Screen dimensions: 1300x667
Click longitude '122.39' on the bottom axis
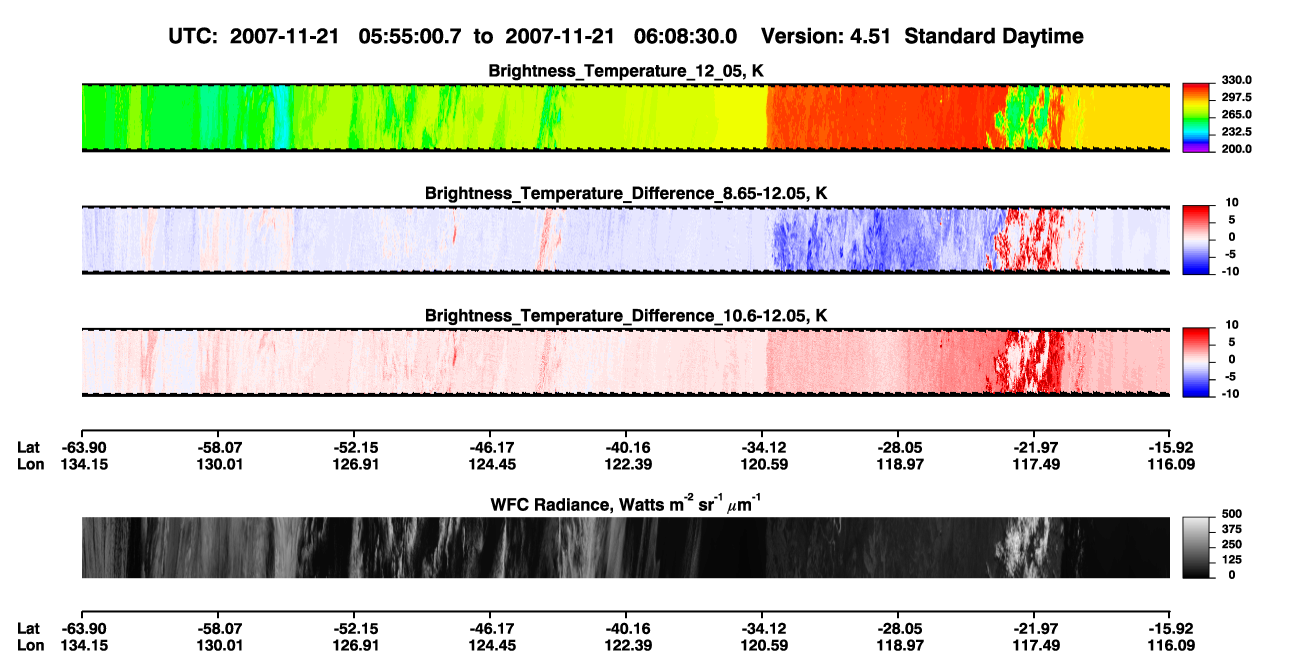627,645
